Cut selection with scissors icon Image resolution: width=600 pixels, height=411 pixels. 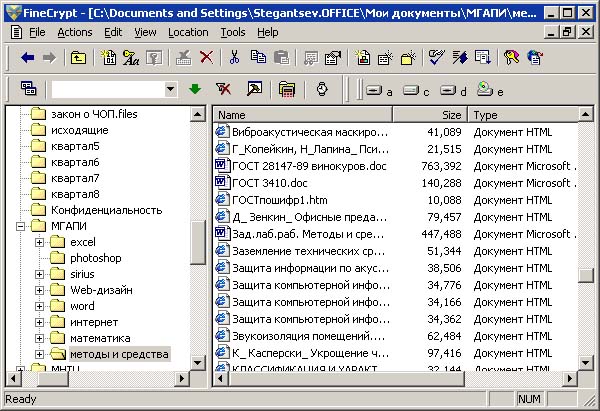[x=234, y=58]
